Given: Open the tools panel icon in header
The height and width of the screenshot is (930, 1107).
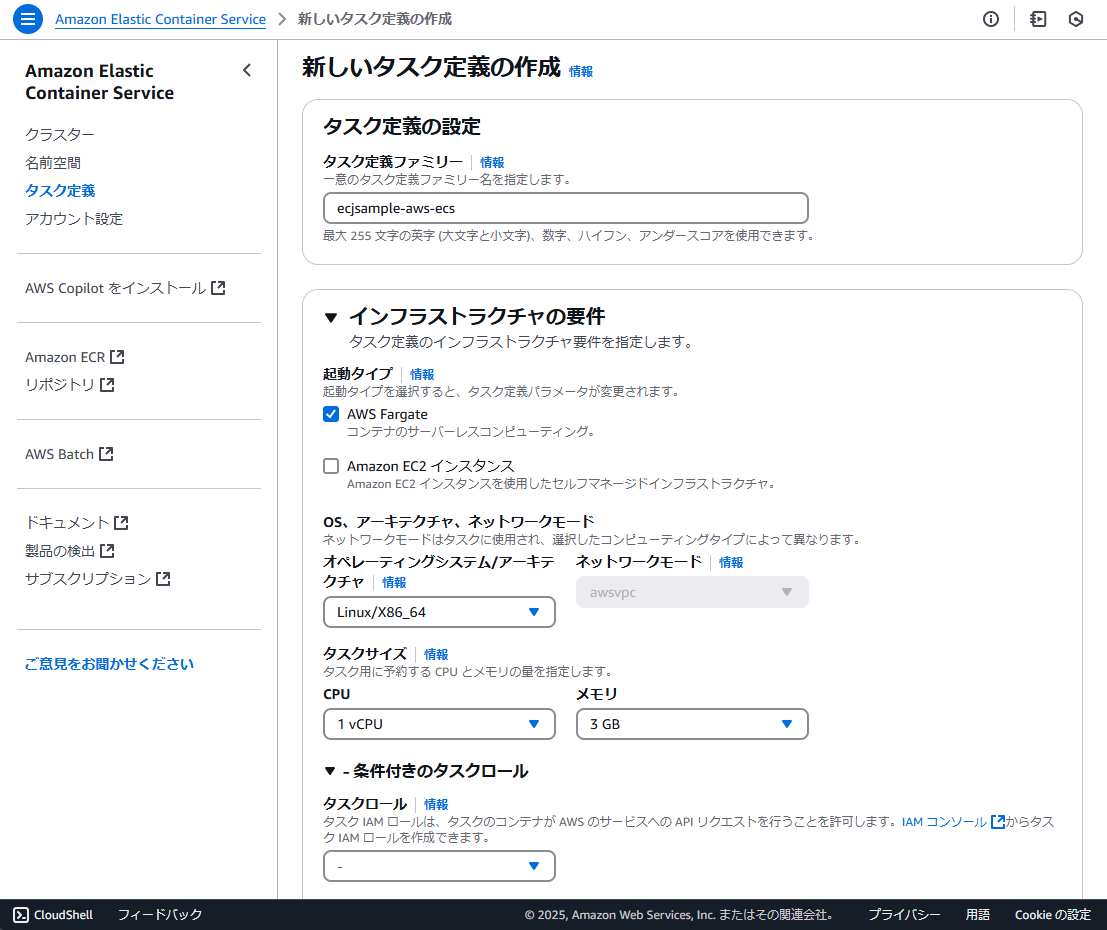Looking at the screenshot, I should [x=1038, y=19].
